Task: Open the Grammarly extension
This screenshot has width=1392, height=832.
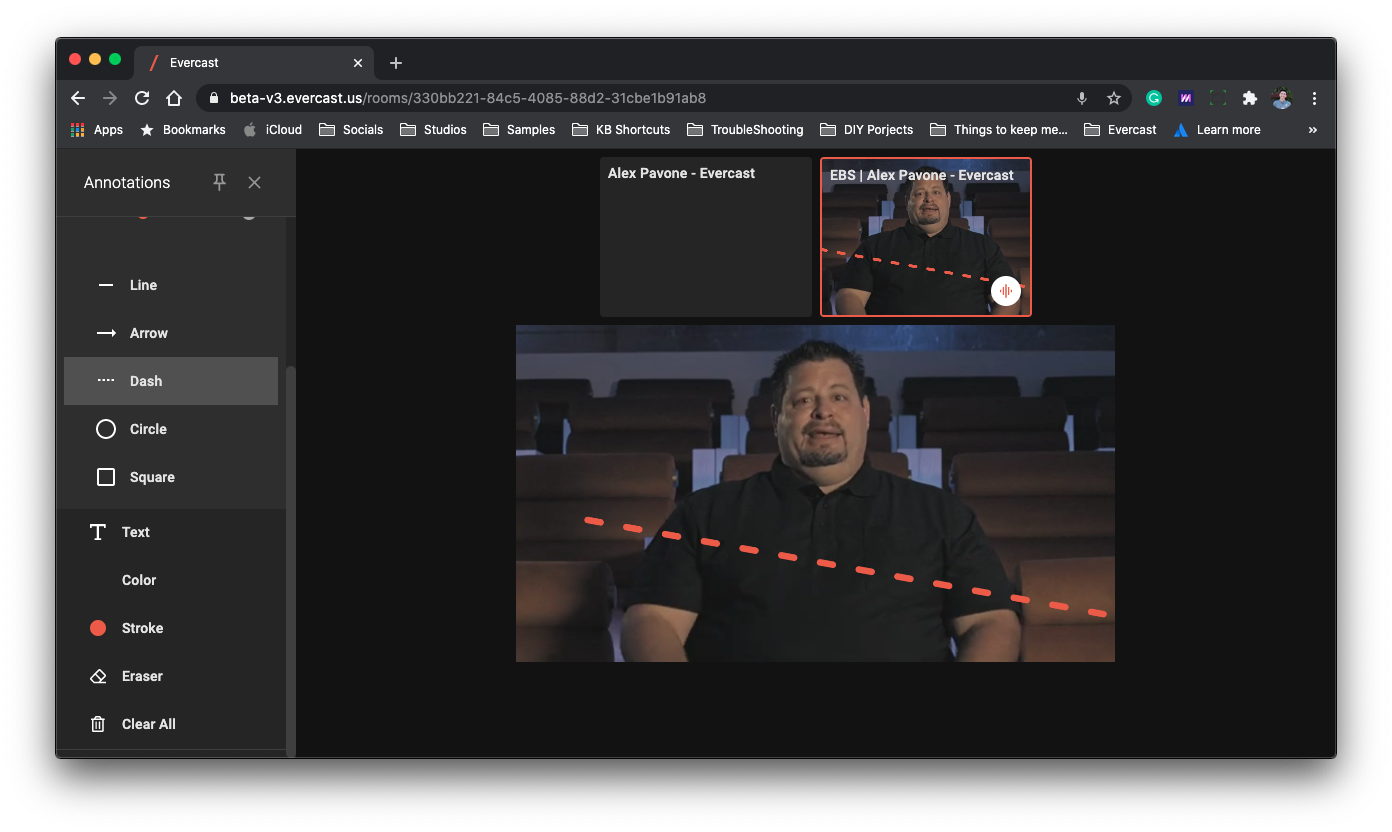Action: [1154, 98]
